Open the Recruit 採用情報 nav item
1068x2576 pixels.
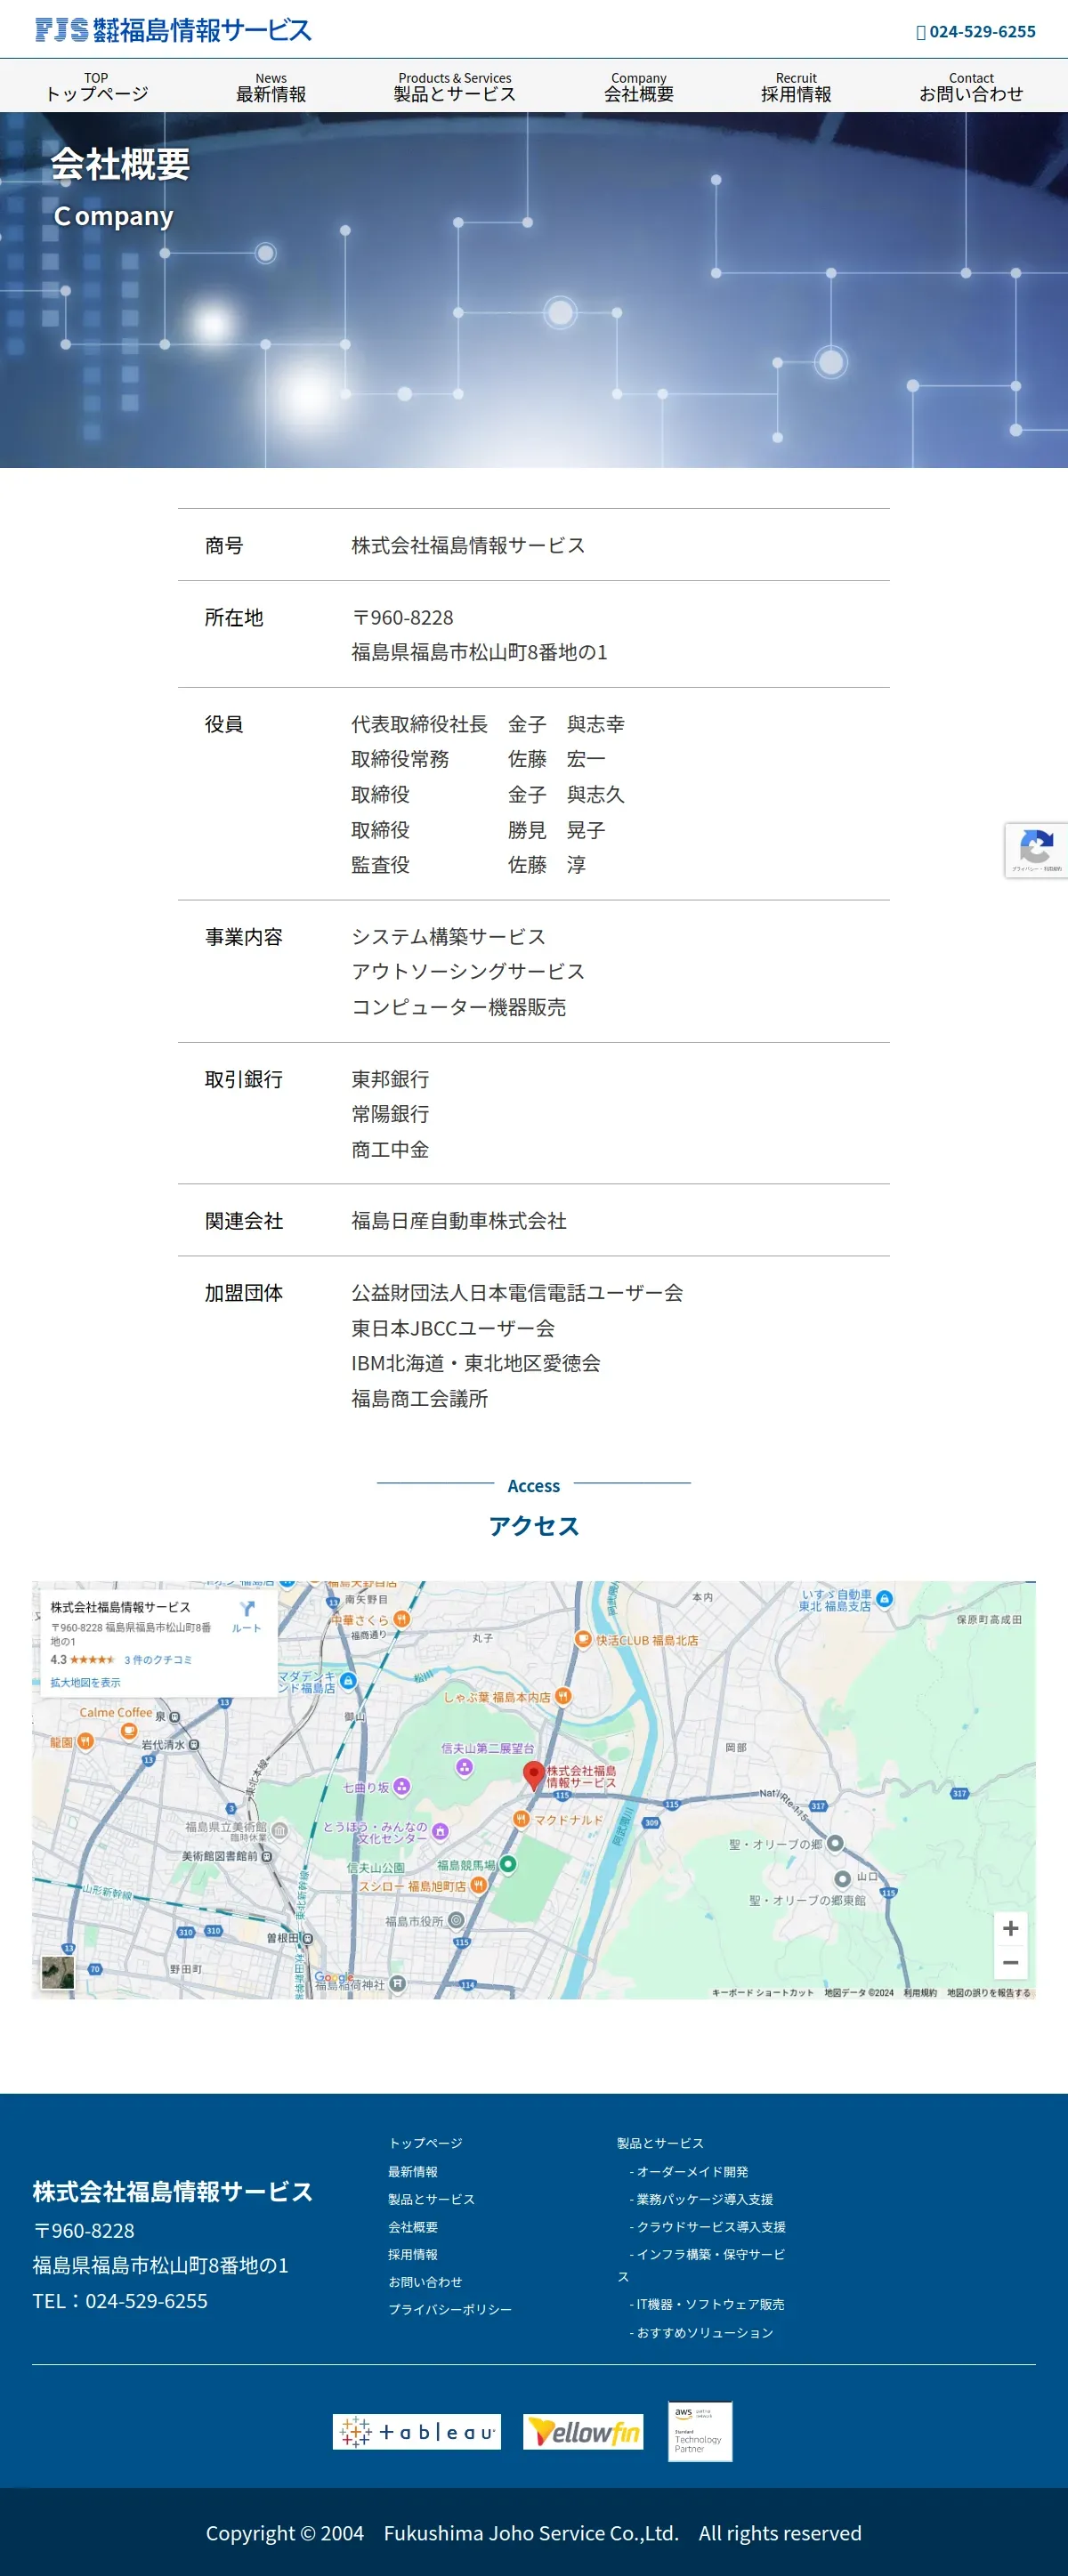(796, 87)
